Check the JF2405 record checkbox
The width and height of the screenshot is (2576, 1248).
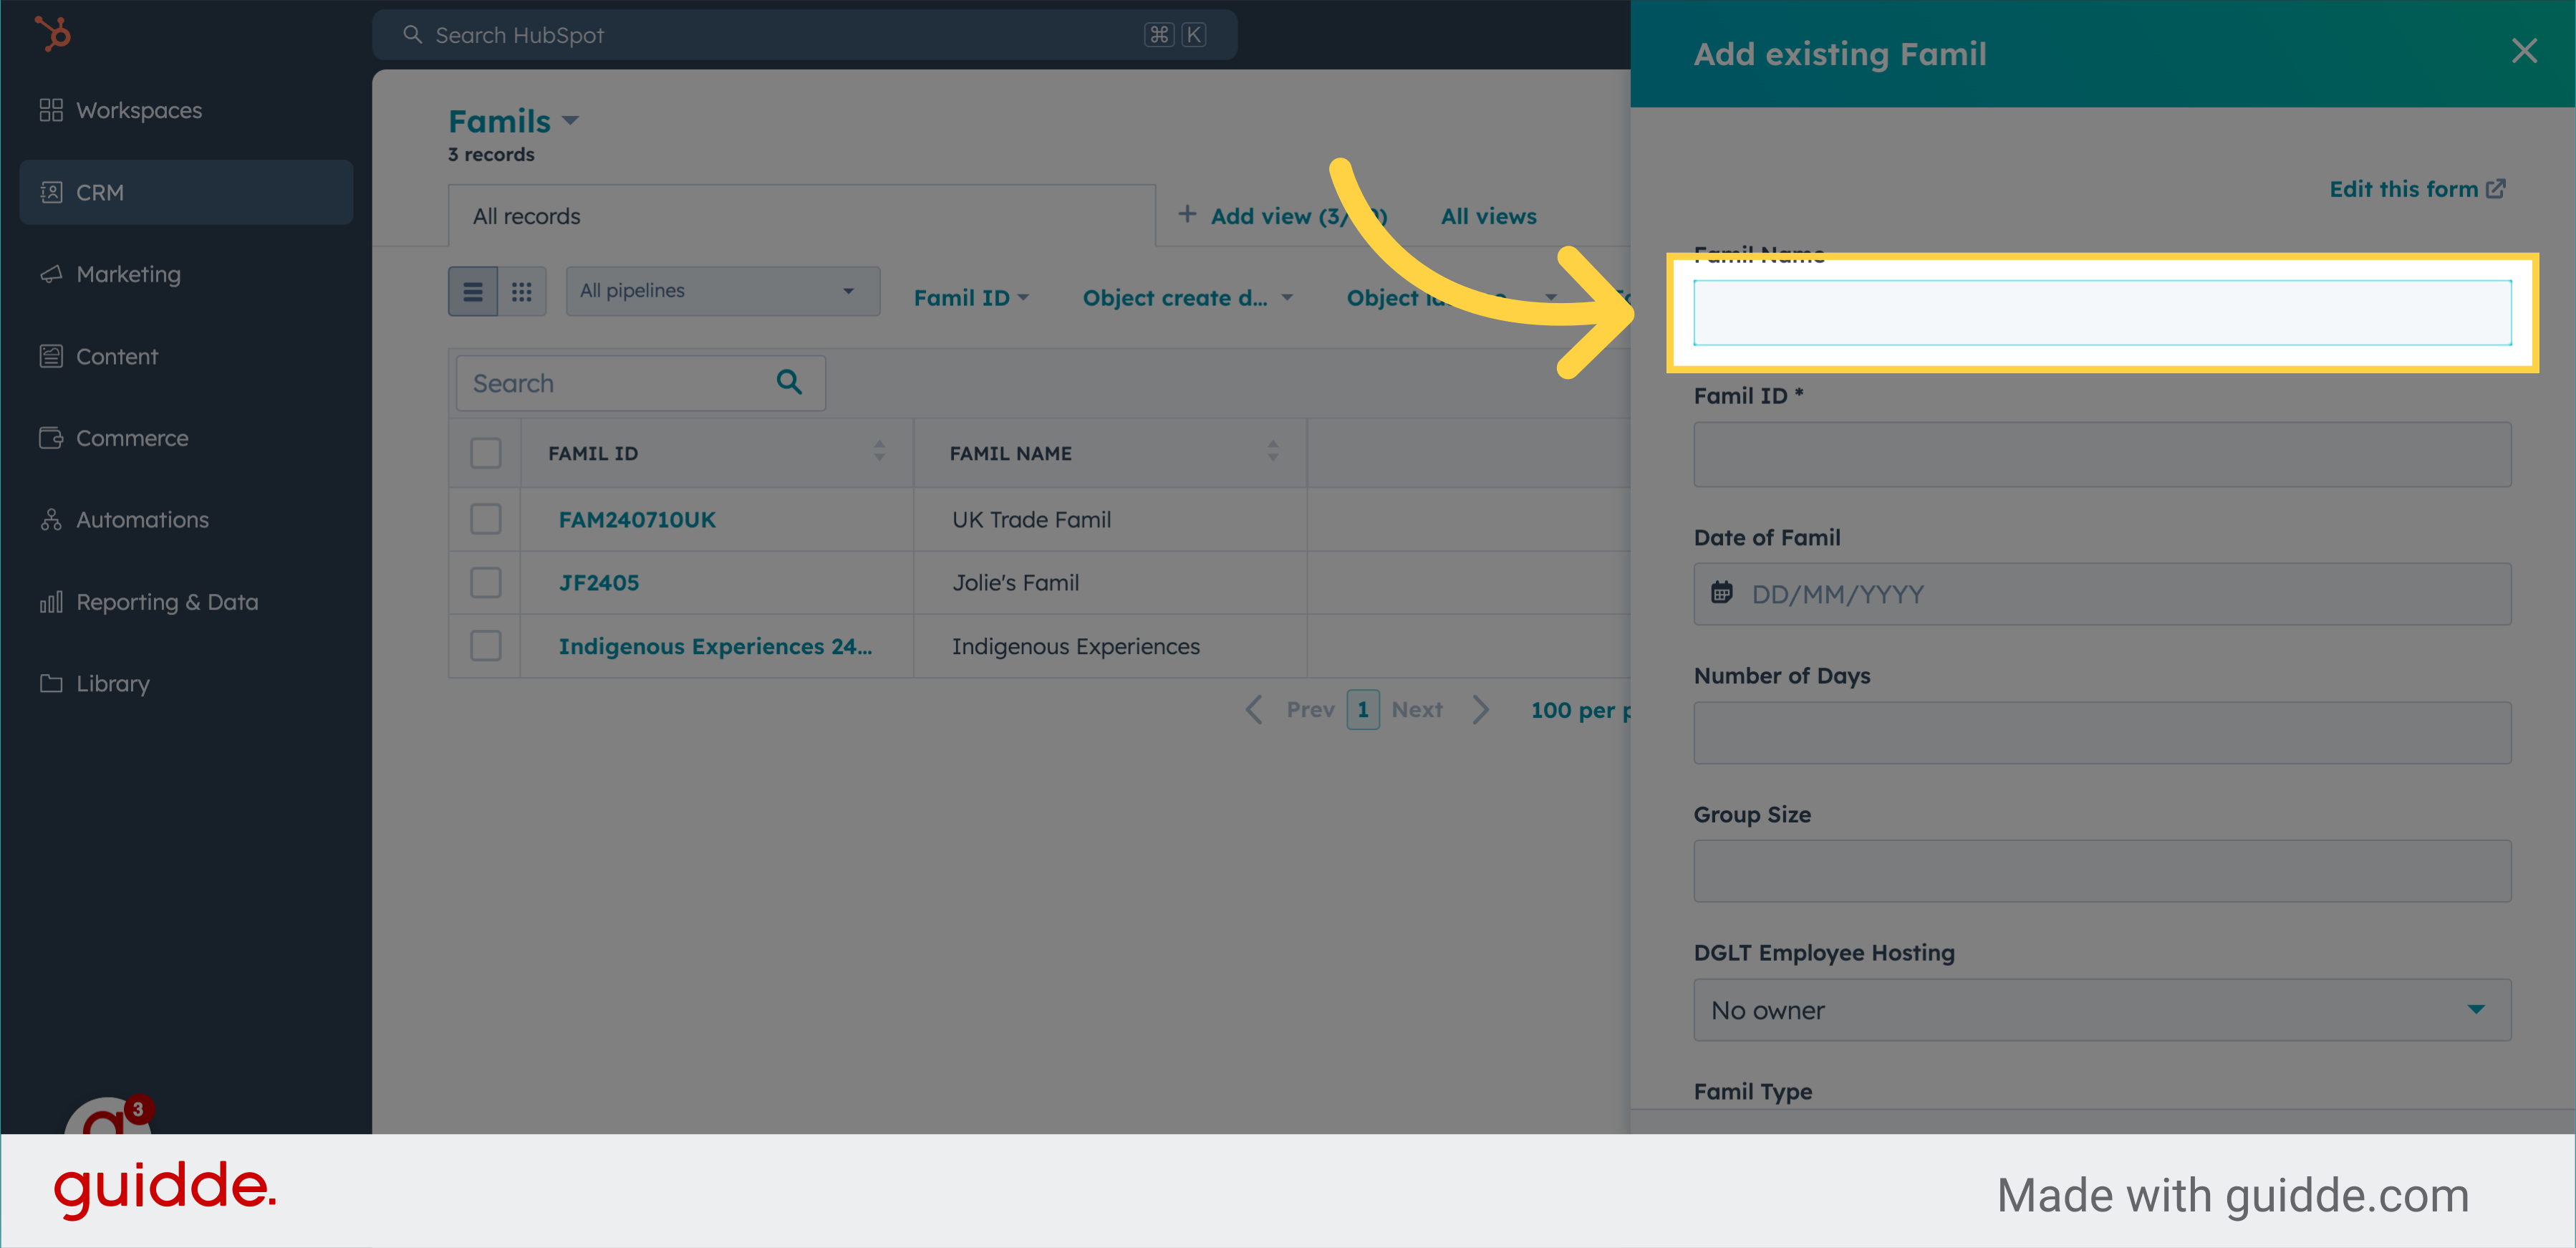pyautogui.click(x=486, y=582)
